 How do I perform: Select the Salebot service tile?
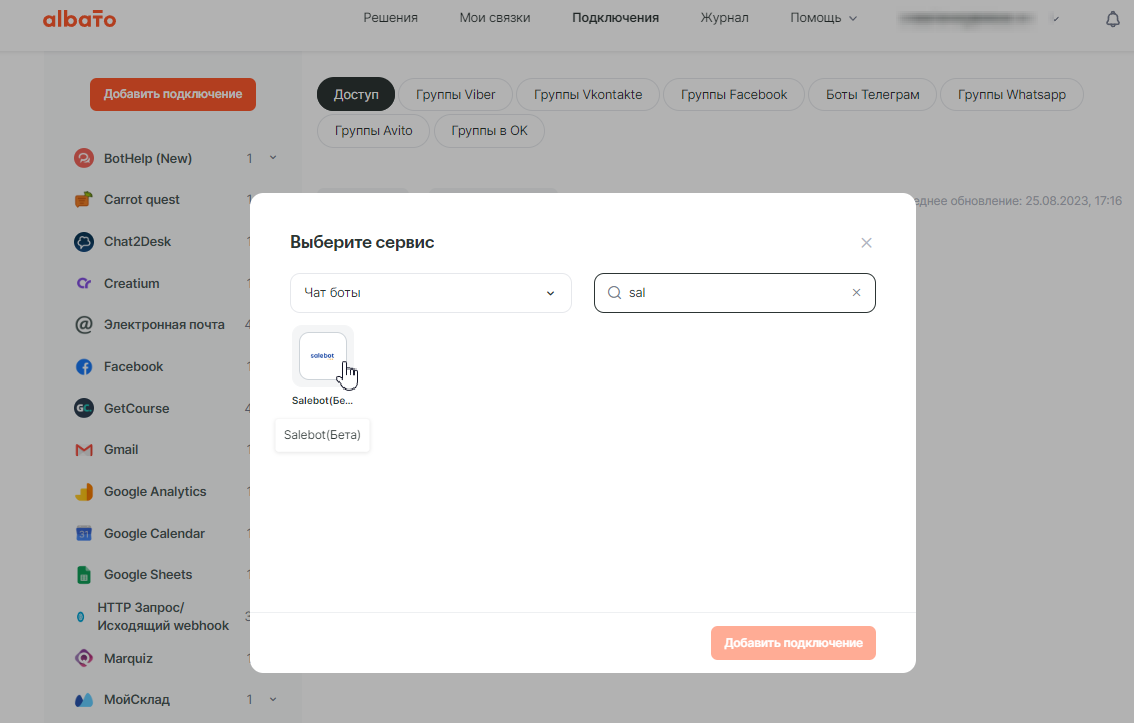coord(322,356)
